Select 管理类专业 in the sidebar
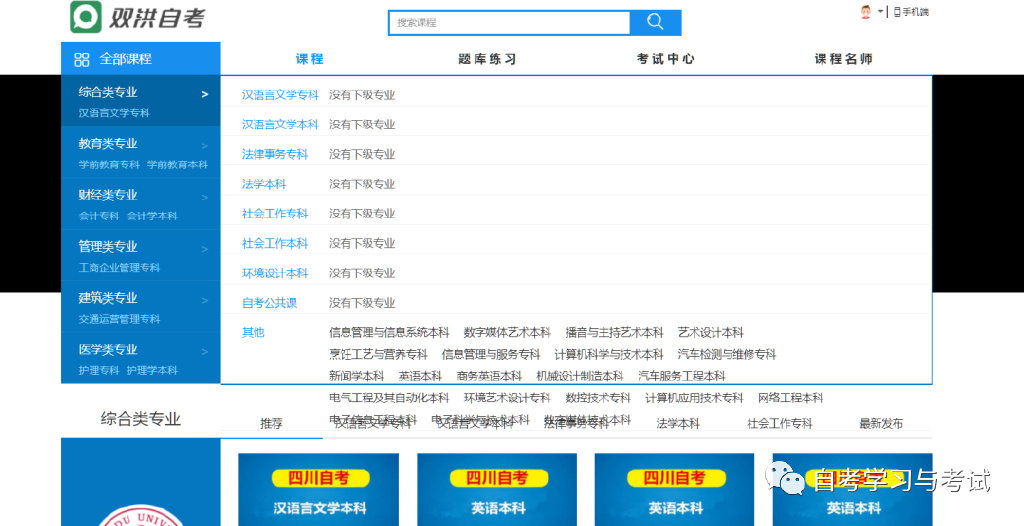 pos(108,246)
